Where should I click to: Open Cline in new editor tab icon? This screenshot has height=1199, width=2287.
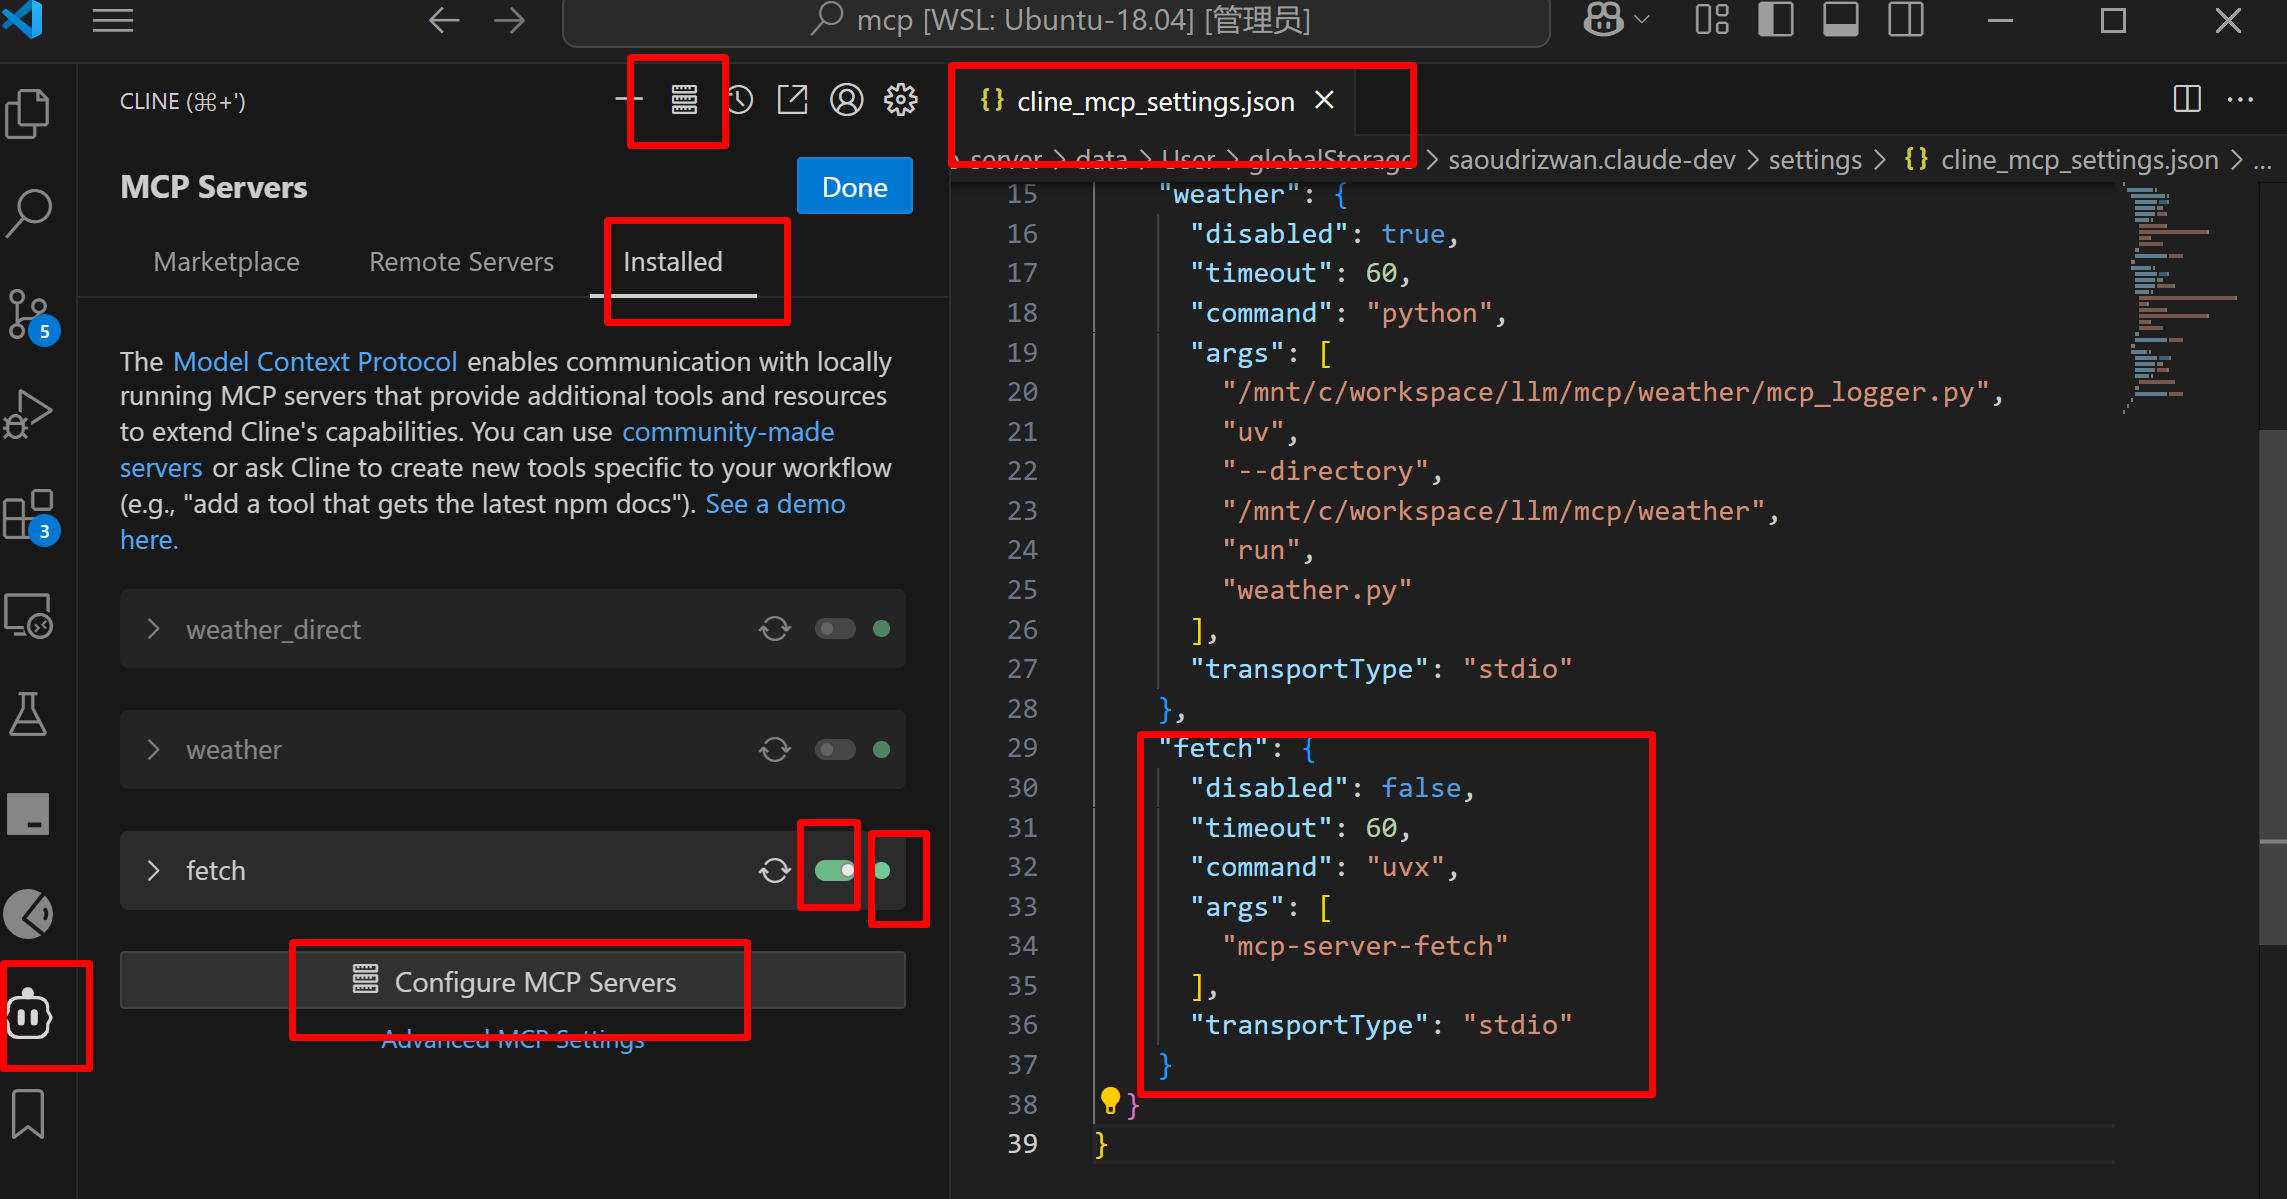(x=792, y=100)
